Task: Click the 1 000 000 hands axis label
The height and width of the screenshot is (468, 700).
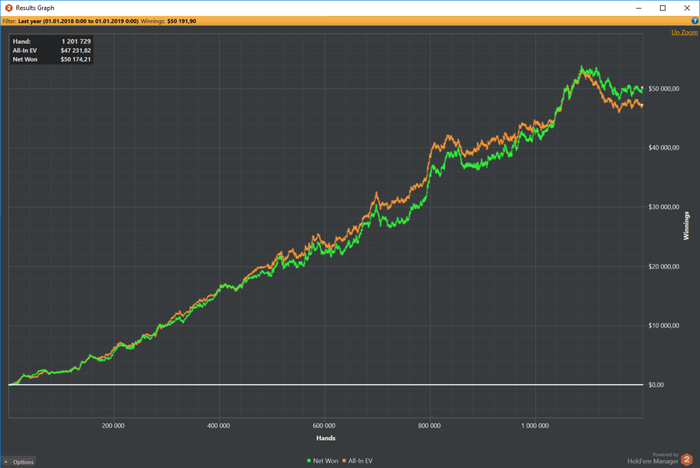Action: 535,426
